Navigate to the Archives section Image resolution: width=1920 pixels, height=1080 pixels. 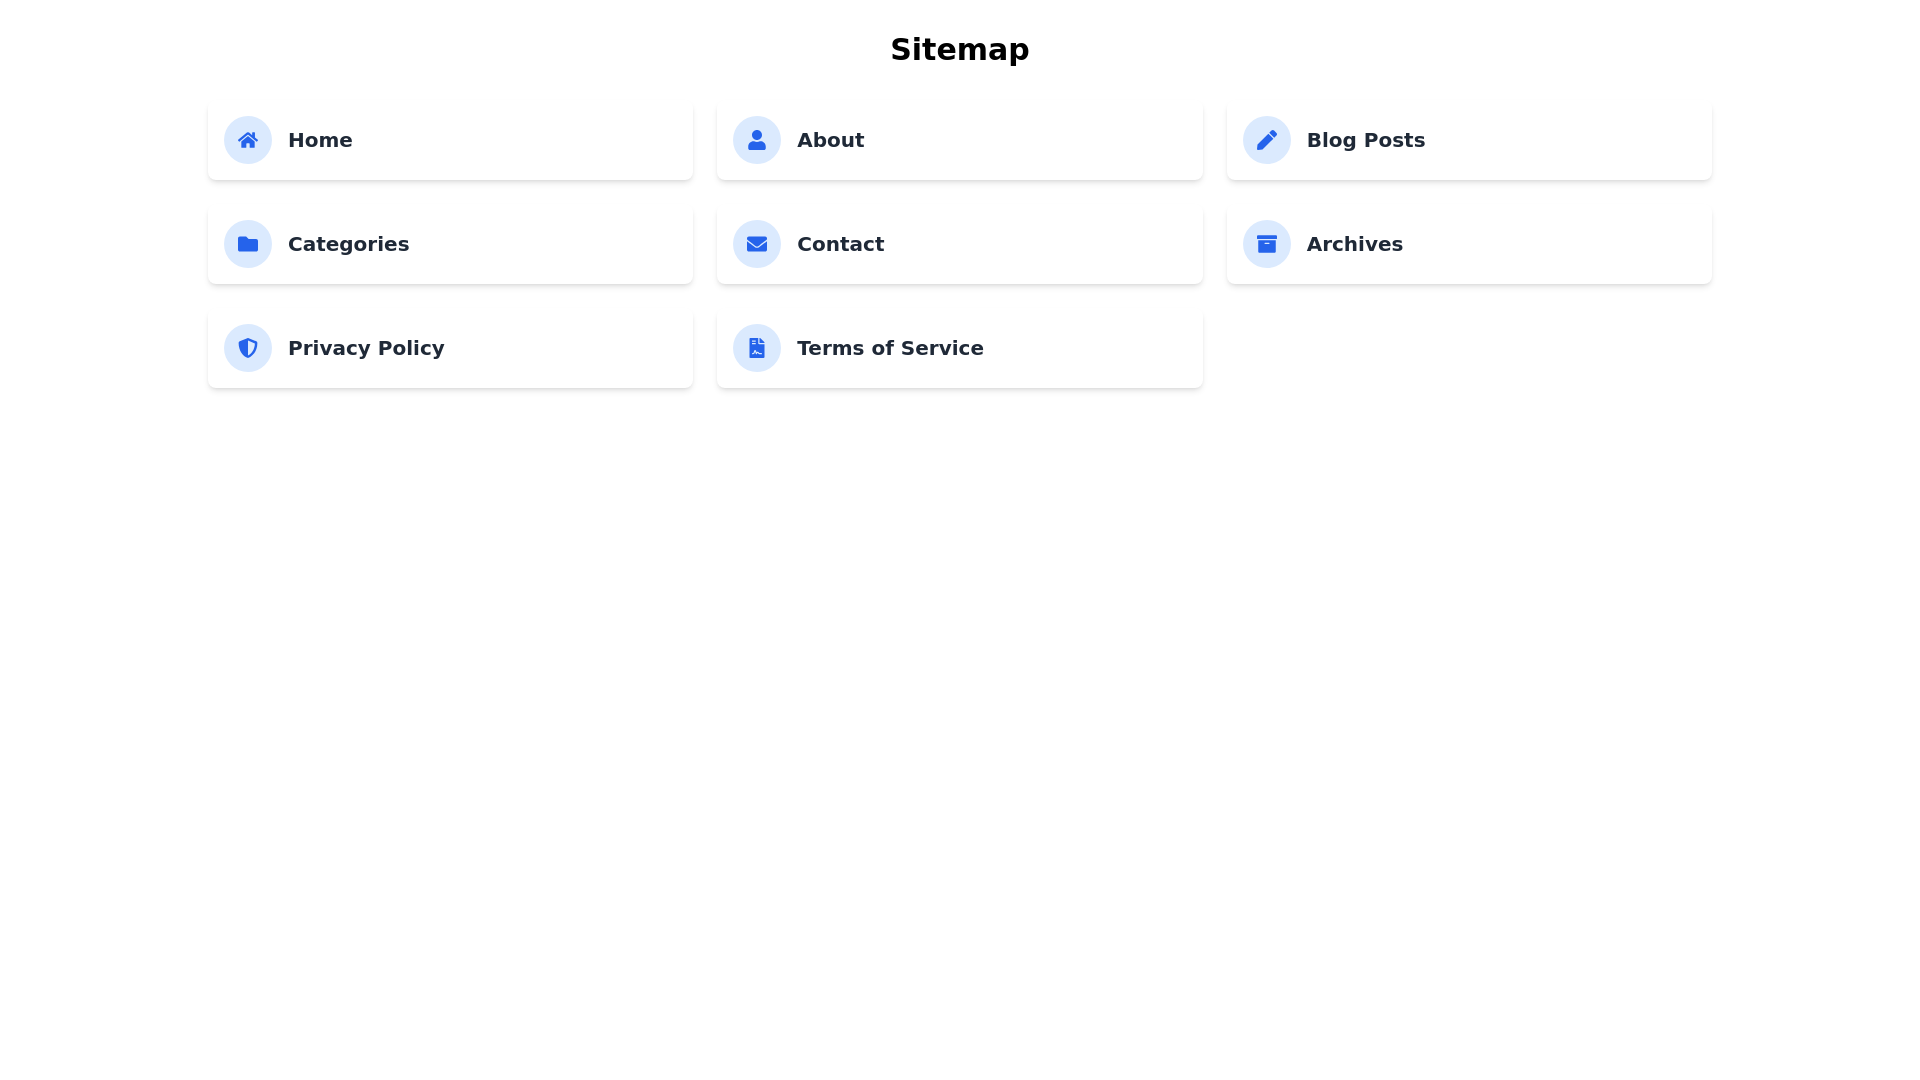[x=1354, y=244]
